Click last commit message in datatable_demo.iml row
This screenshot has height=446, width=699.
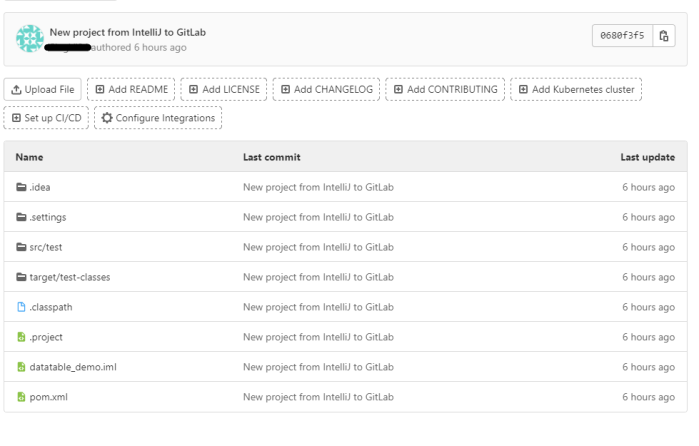(318, 367)
